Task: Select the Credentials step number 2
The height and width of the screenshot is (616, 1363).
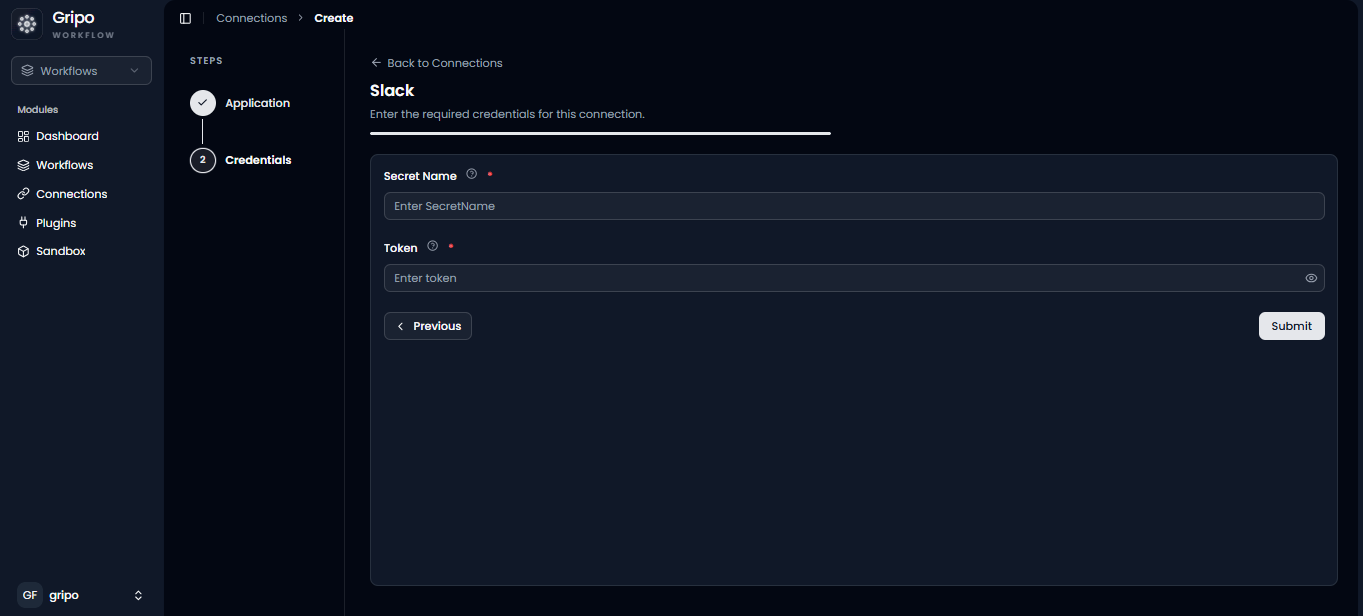Action: 203,160
